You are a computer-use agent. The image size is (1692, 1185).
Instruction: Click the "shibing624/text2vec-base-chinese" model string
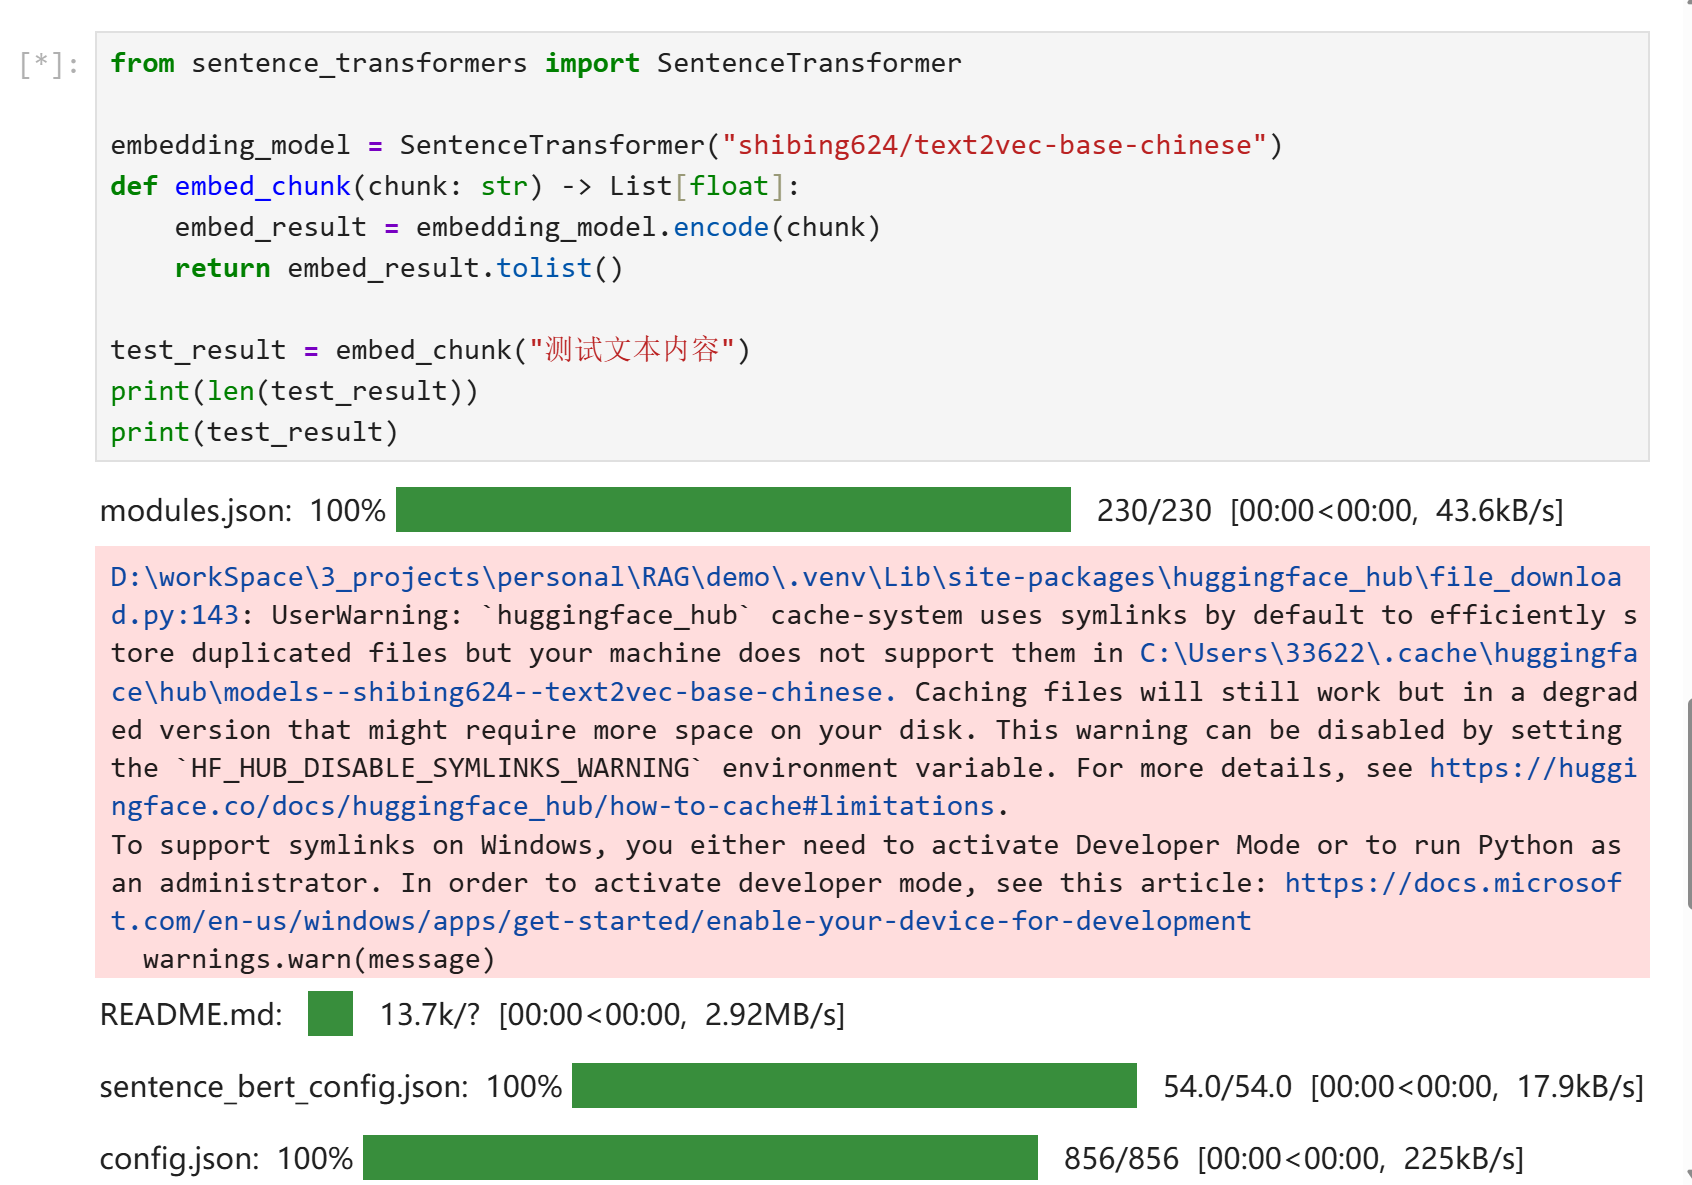(994, 145)
